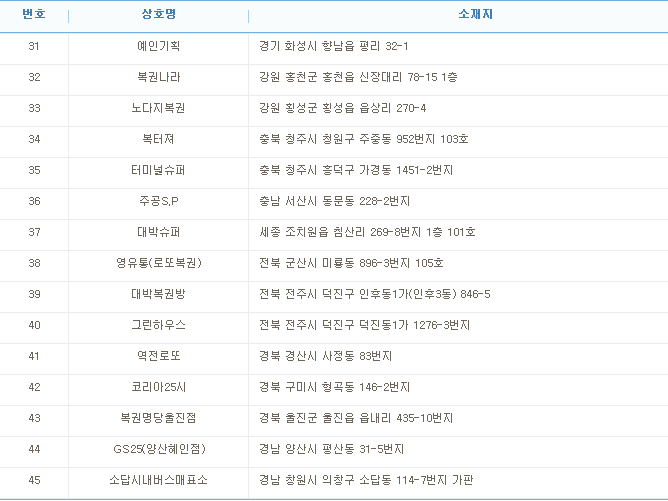Select store name GS25(양산혜인점)
Viewport: 668px width, 501px height.
point(159,449)
